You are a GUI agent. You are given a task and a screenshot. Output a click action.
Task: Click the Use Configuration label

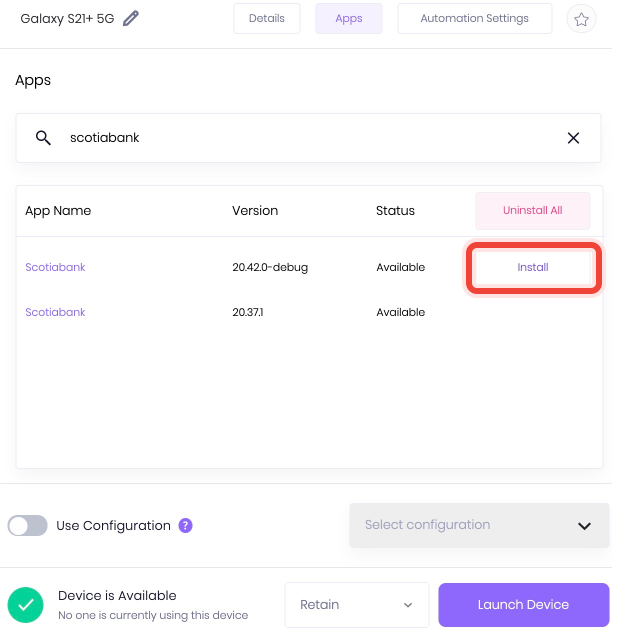113,526
